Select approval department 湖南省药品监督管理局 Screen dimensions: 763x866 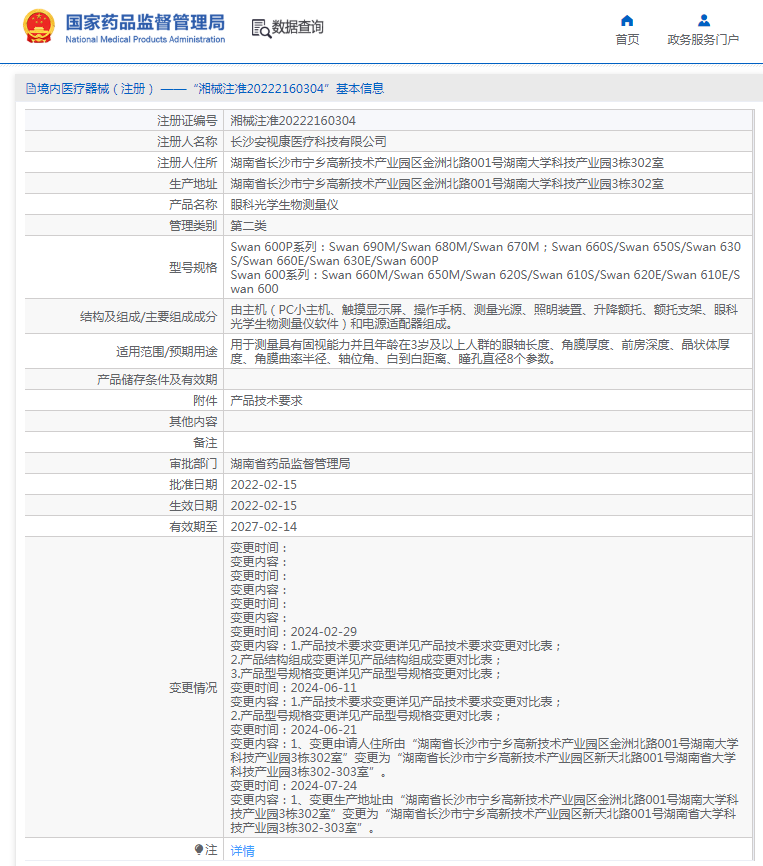pyautogui.click(x=290, y=463)
